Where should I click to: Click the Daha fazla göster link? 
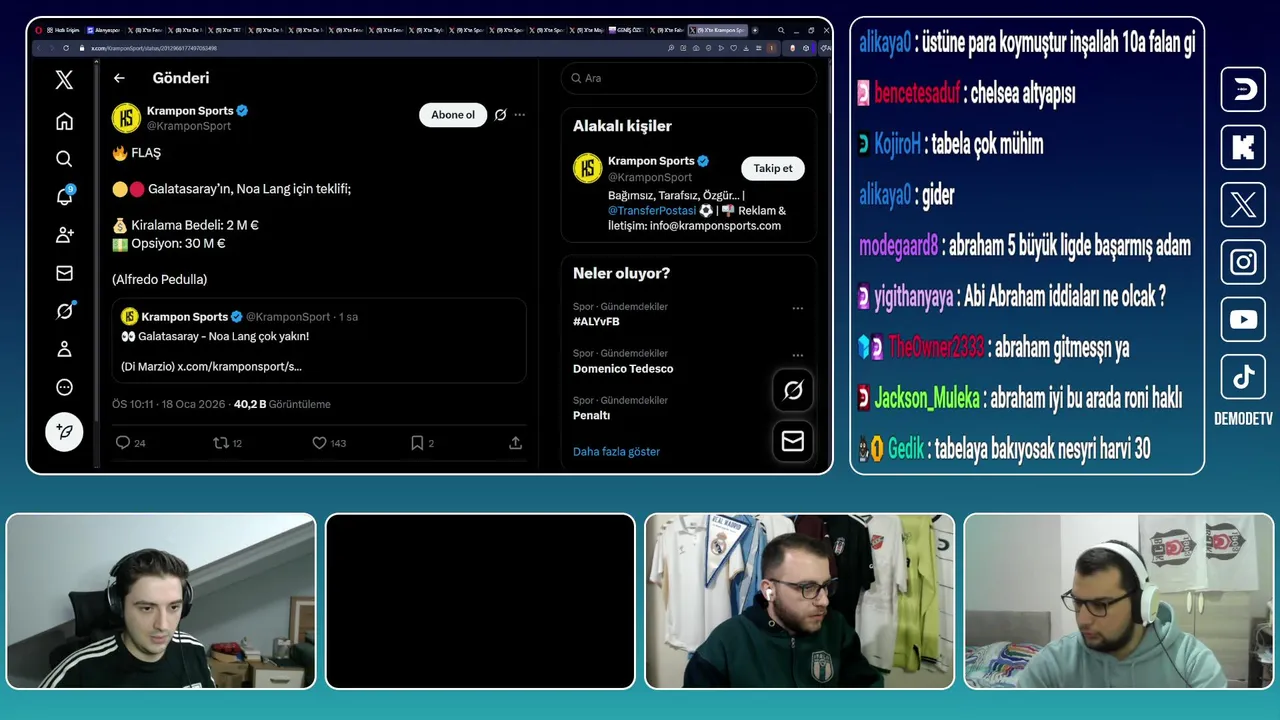(616, 452)
